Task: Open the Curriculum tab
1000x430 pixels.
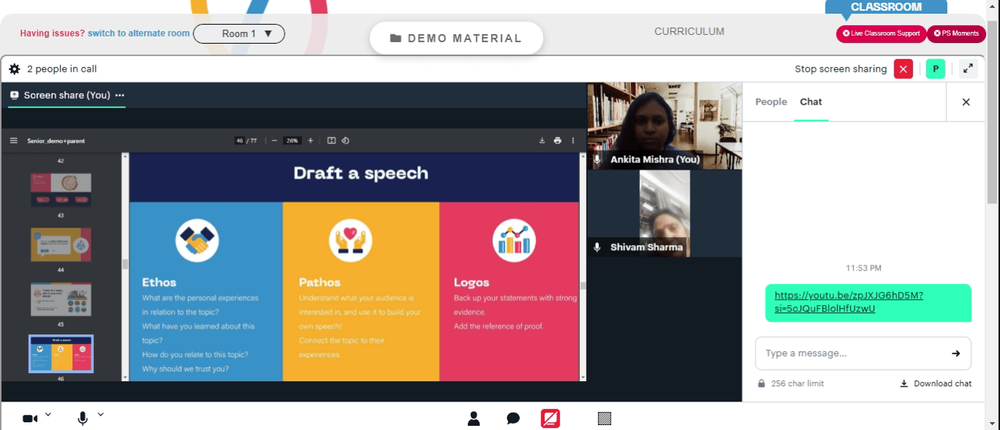Action: 689,32
